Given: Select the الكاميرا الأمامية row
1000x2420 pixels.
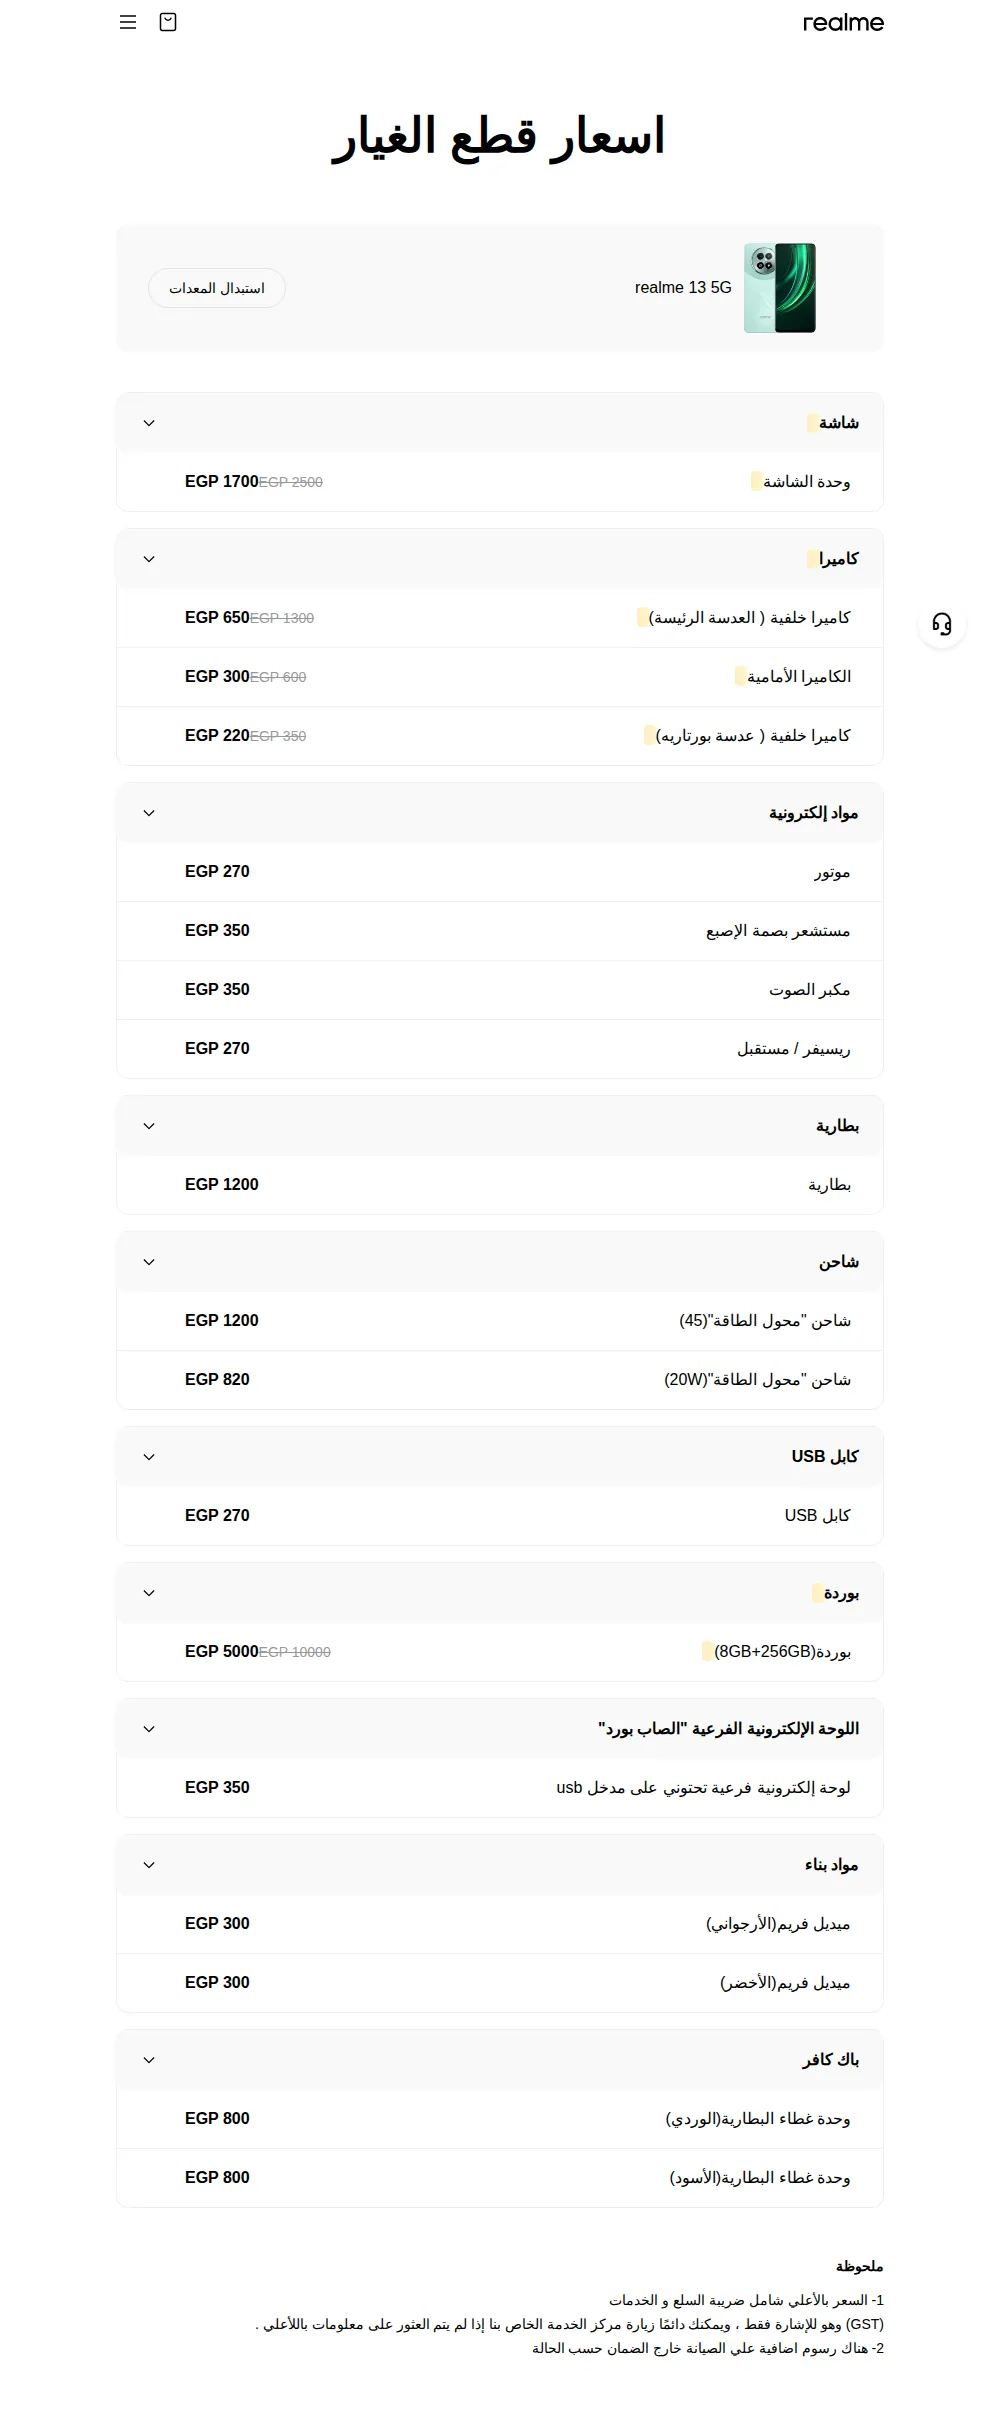Looking at the screenshot, I should click(x=500, y=677).
